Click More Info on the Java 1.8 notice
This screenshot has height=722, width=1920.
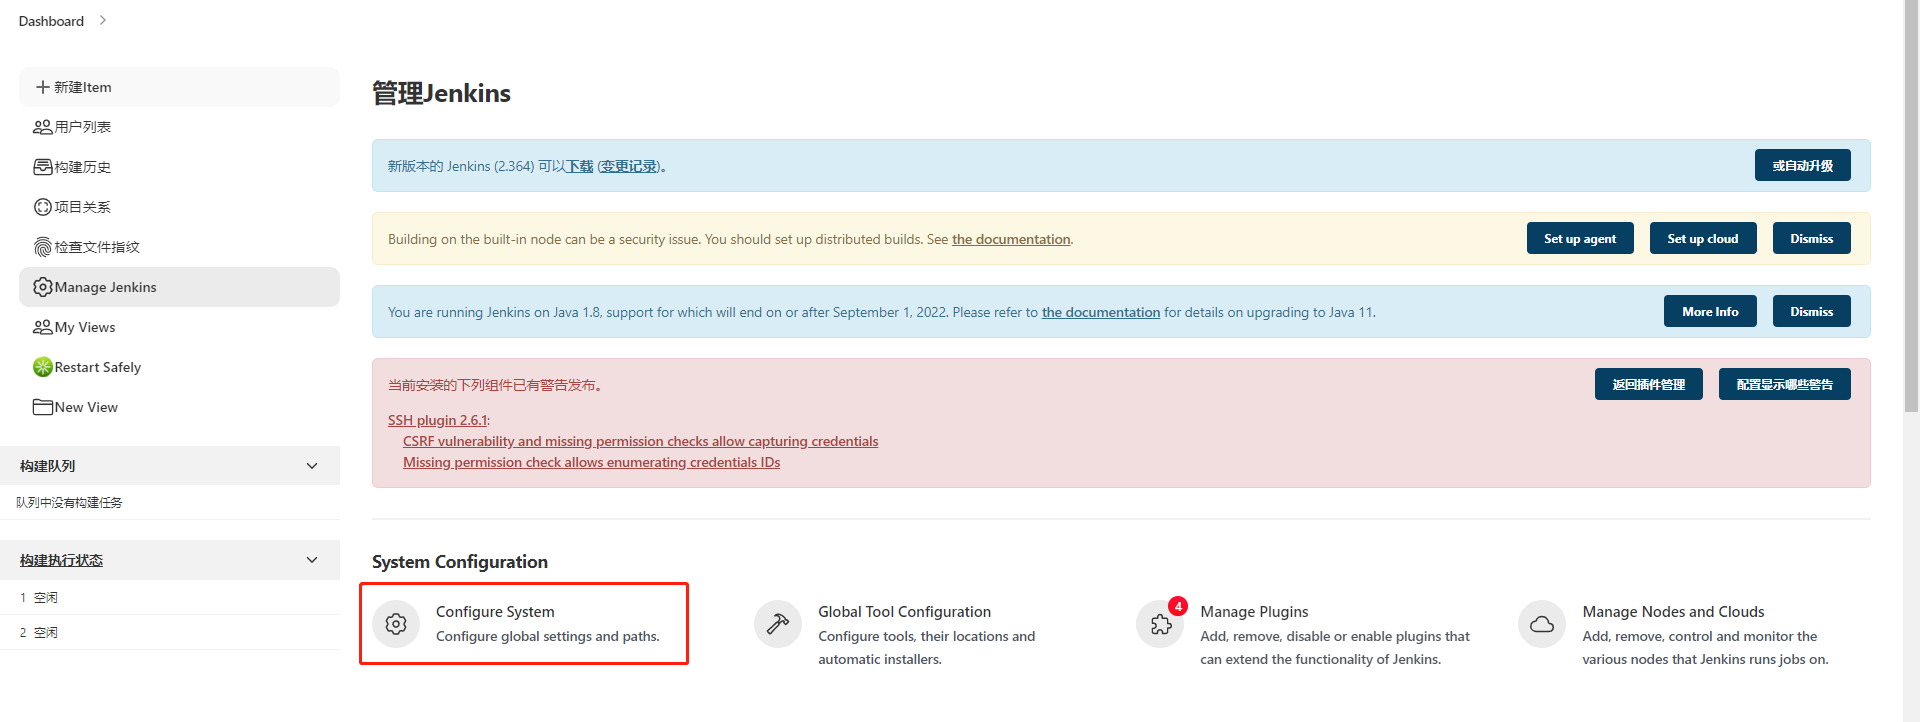[x=1710, y=311]
